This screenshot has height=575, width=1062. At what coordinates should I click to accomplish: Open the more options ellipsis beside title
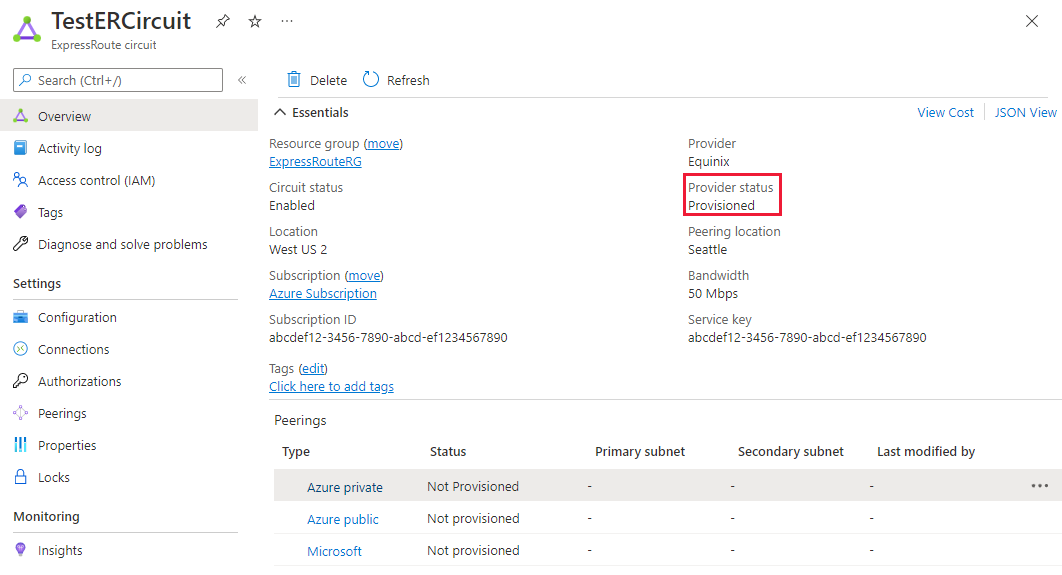pos(287,21)
